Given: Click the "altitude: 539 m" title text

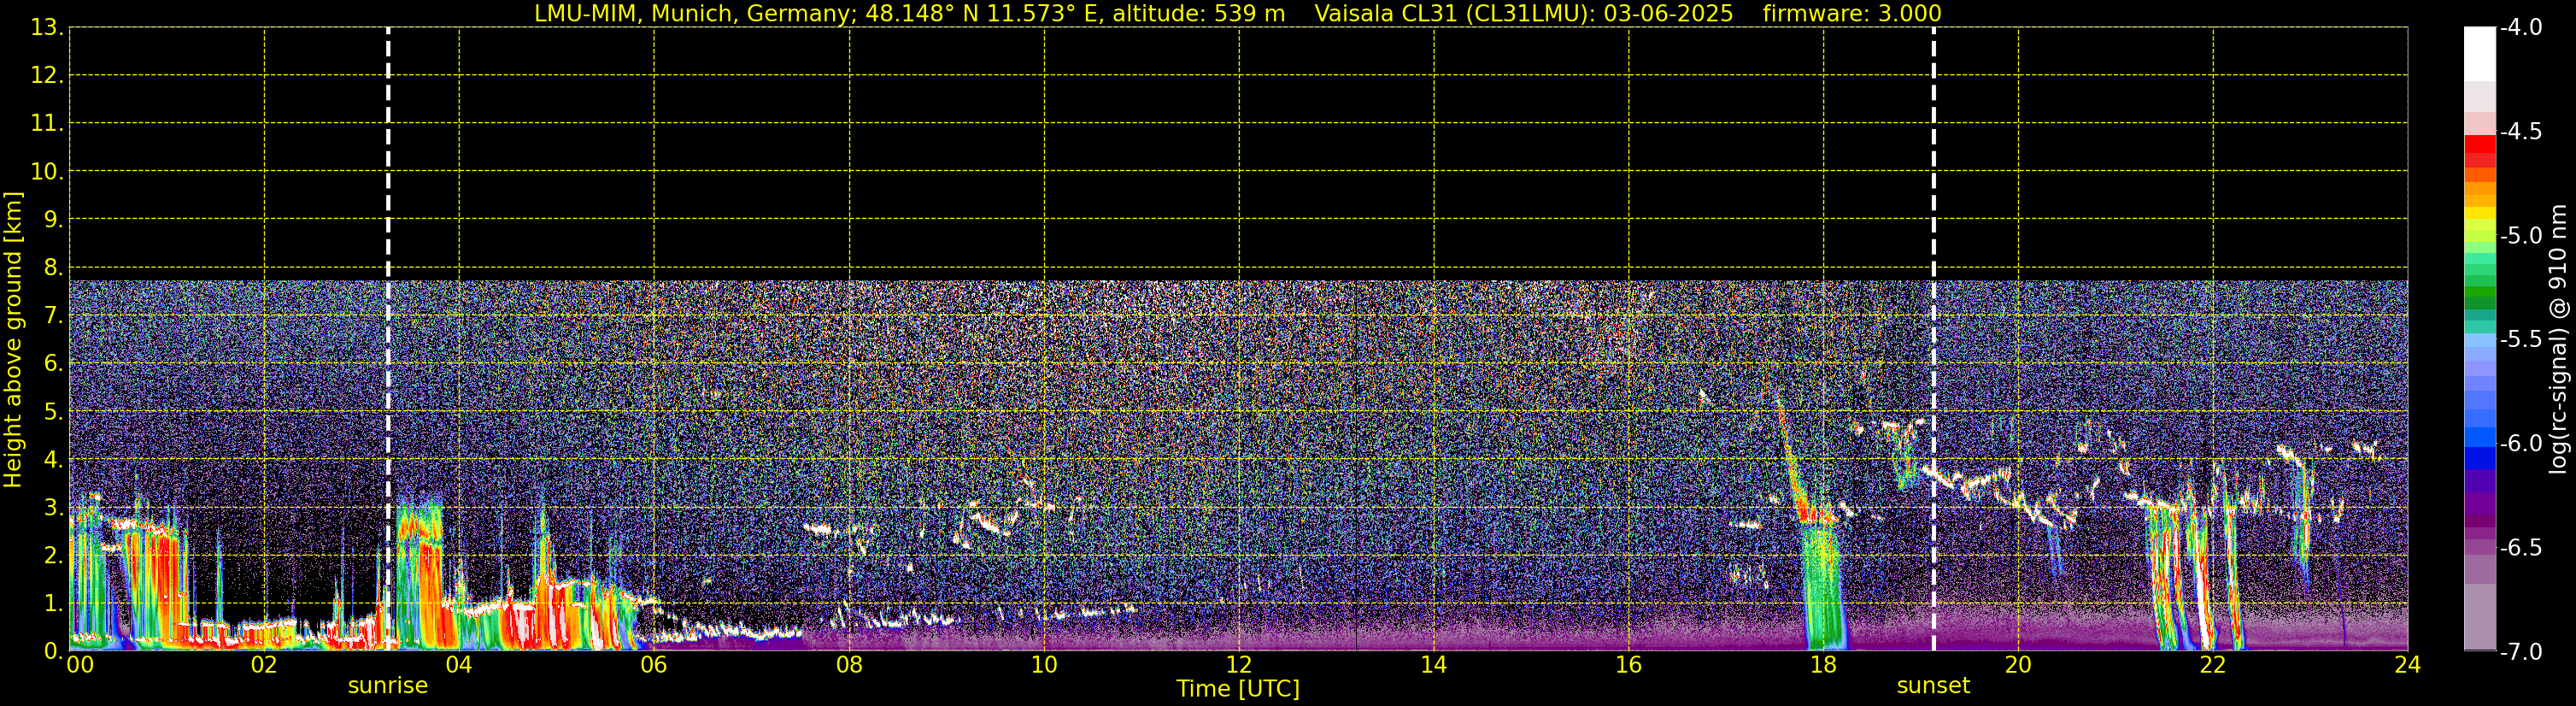Looking at the screenshot, I should click(x=1199, y=14).
